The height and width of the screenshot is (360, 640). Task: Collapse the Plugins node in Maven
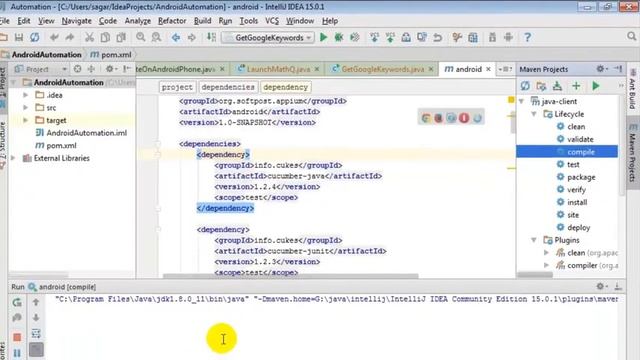click(x=534, y=240)
